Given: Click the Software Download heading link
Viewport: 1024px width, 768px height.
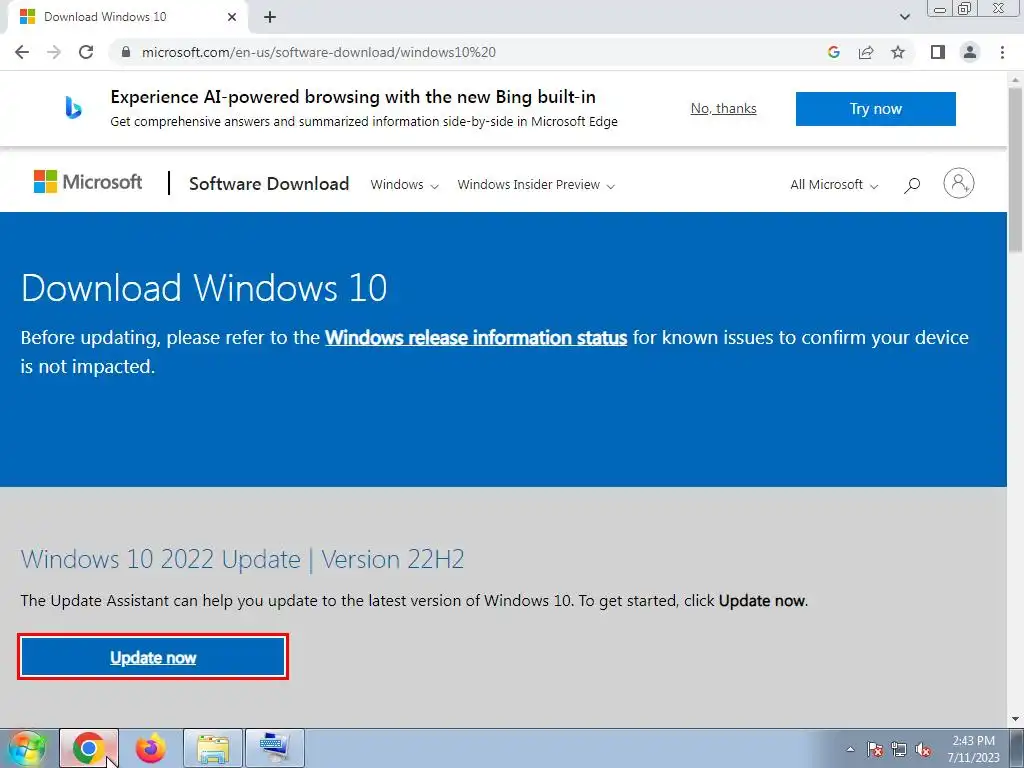Looking at the screenshot, I should coord(269,184).
